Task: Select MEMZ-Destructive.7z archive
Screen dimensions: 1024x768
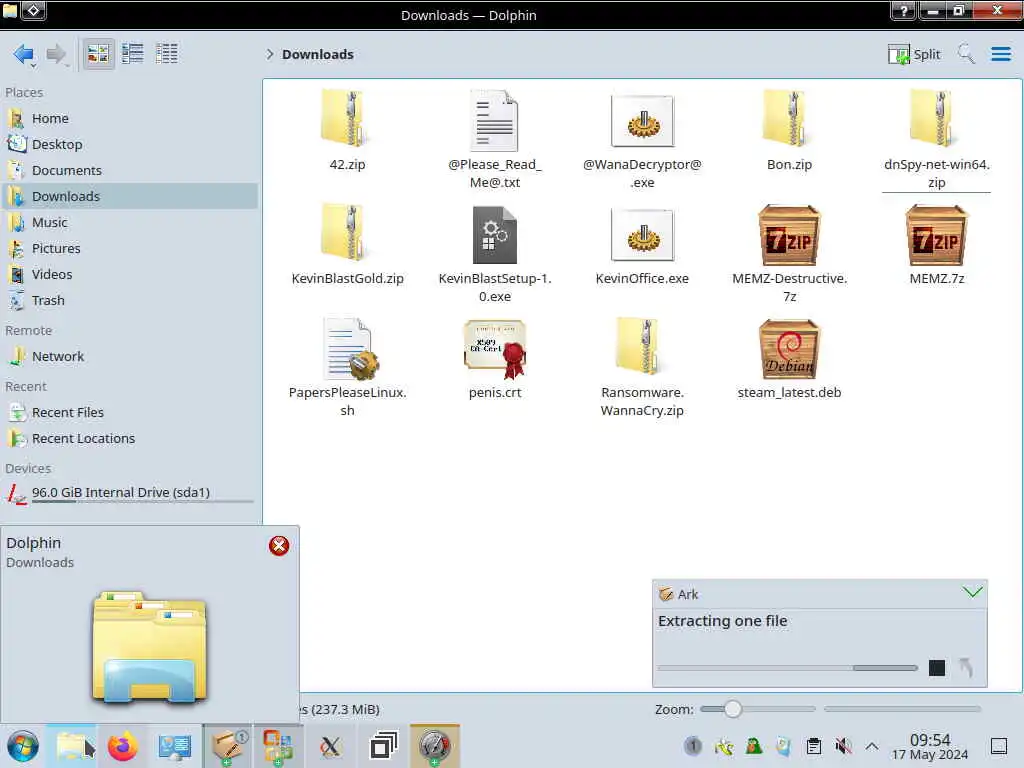Action: 790,253
